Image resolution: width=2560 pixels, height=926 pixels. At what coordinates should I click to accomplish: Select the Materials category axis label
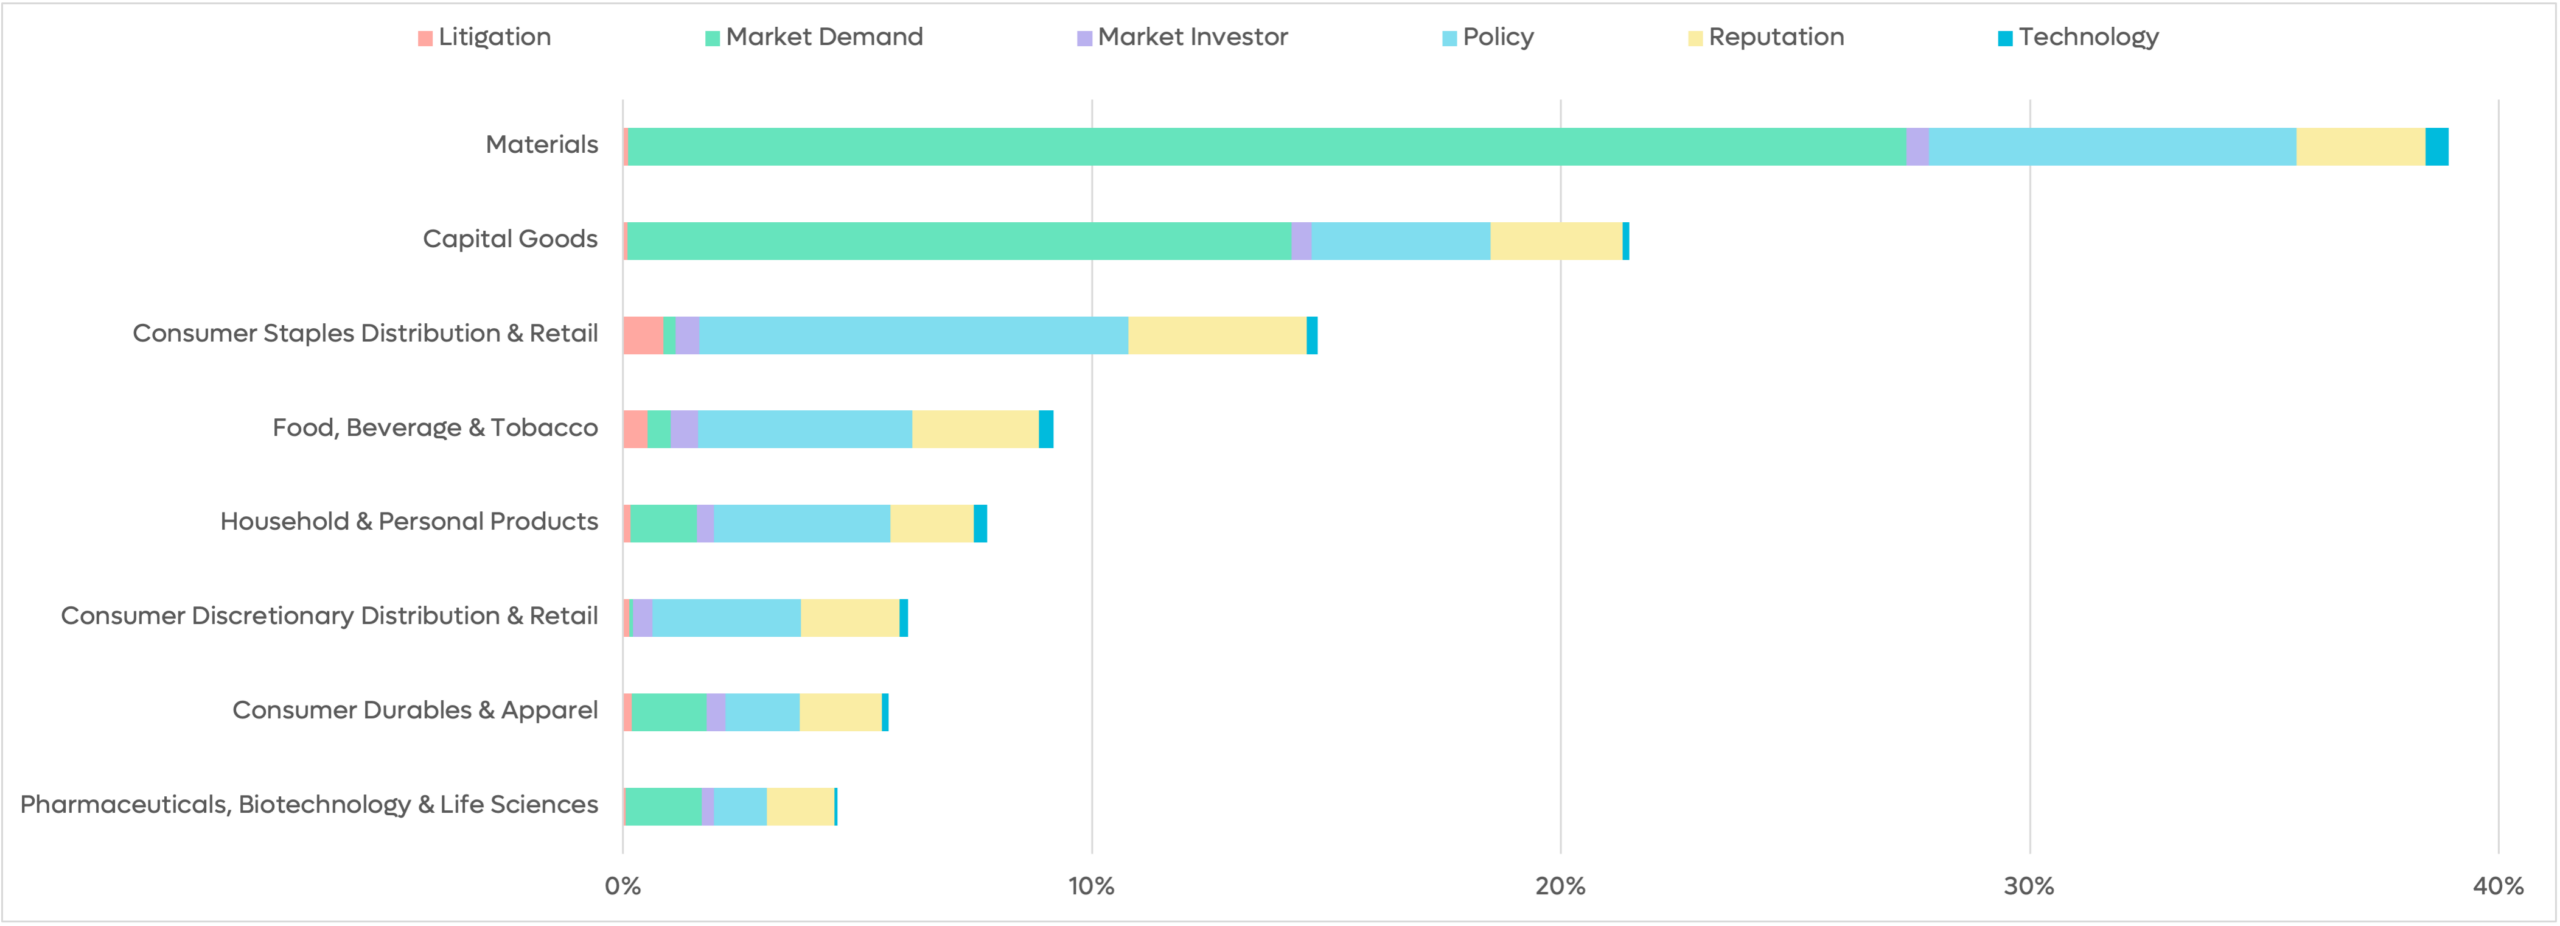point(542,145)
